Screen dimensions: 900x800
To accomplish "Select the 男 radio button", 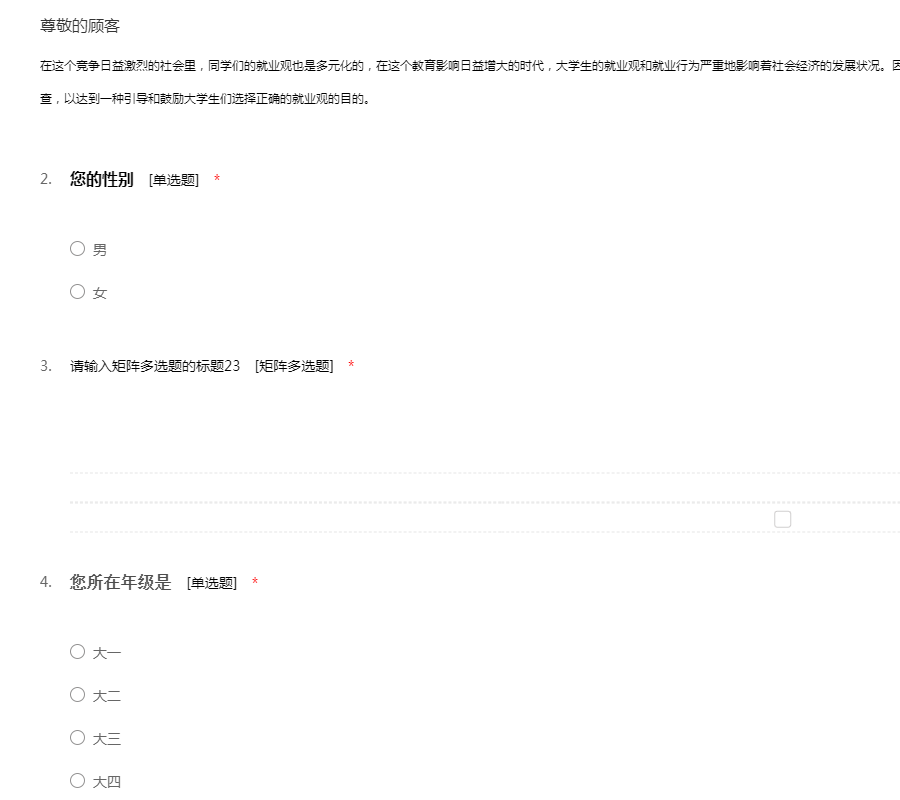I will click(77, 249).
